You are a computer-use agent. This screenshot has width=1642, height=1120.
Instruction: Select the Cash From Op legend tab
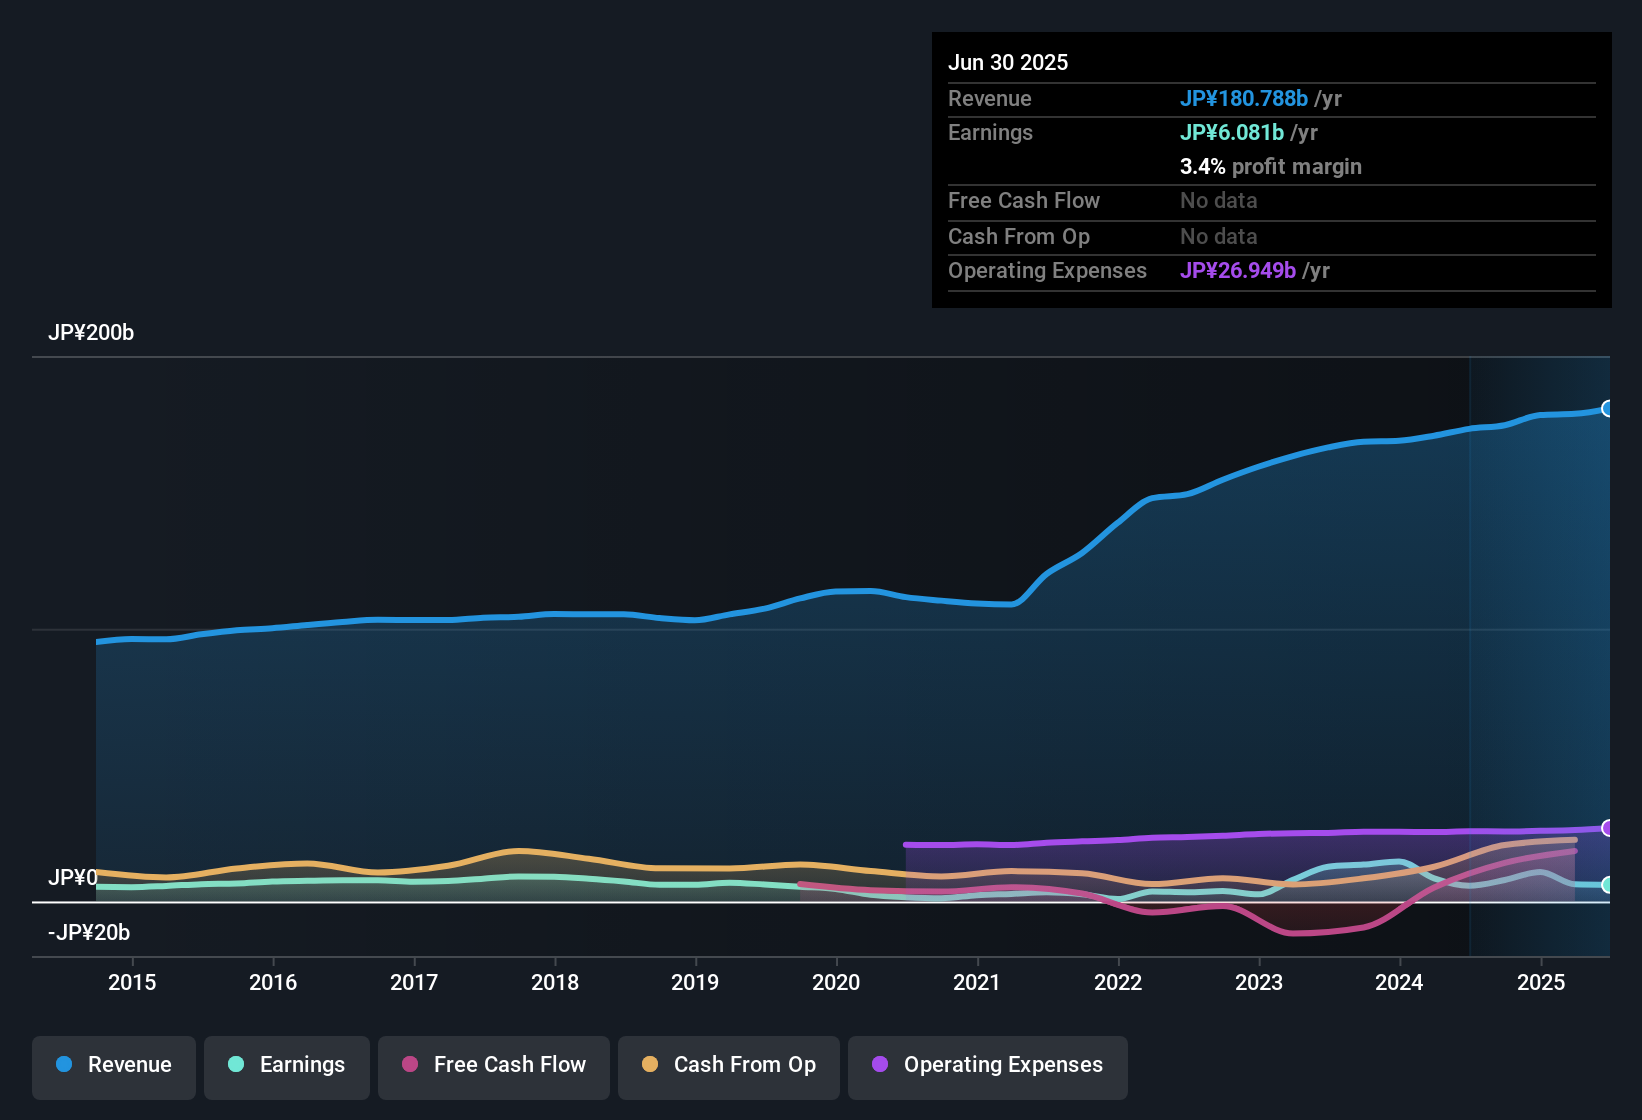[x=728, y=1065]
